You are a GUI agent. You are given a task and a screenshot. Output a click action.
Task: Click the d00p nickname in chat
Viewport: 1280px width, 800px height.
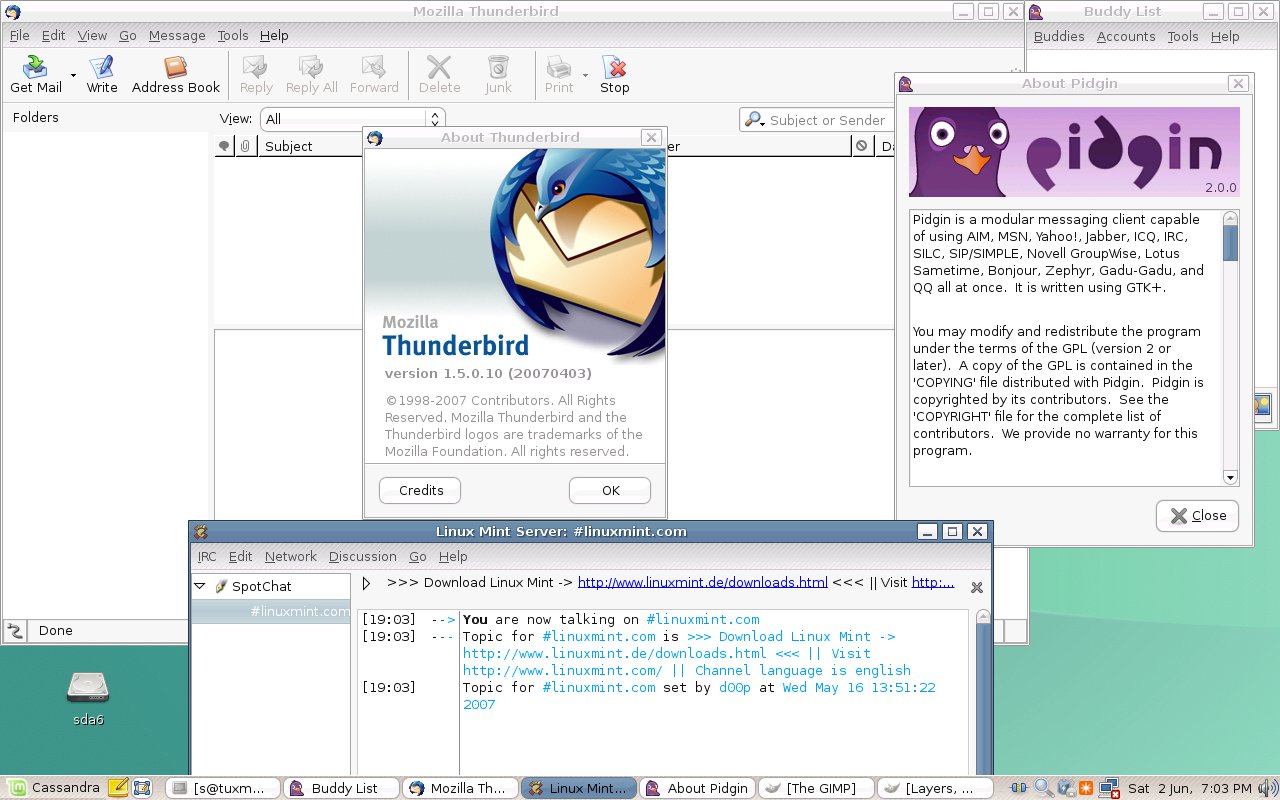(x=735, y=687)
